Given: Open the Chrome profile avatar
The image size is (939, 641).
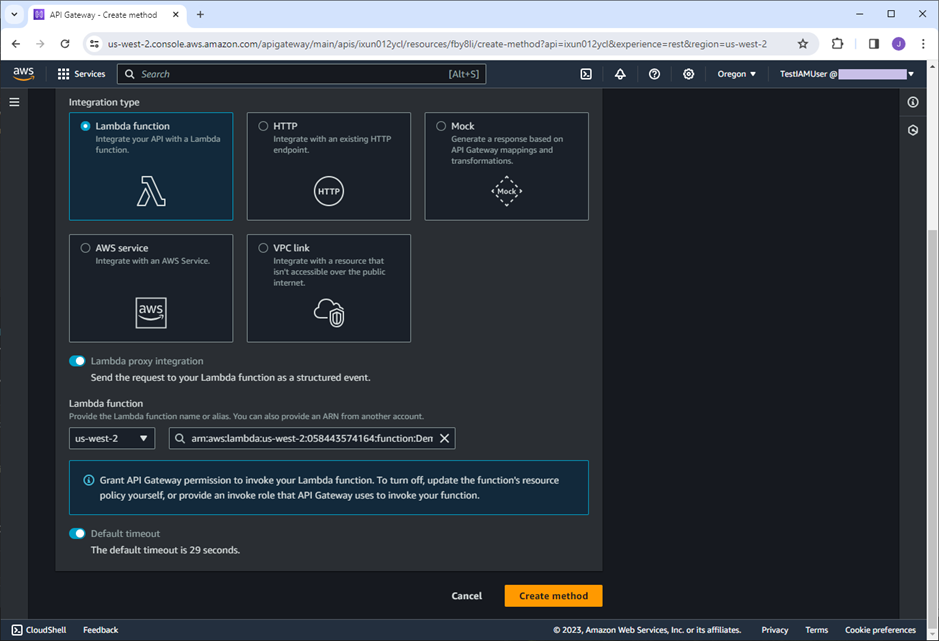Looking at the screenshot, I should click(x=898, y=44).
